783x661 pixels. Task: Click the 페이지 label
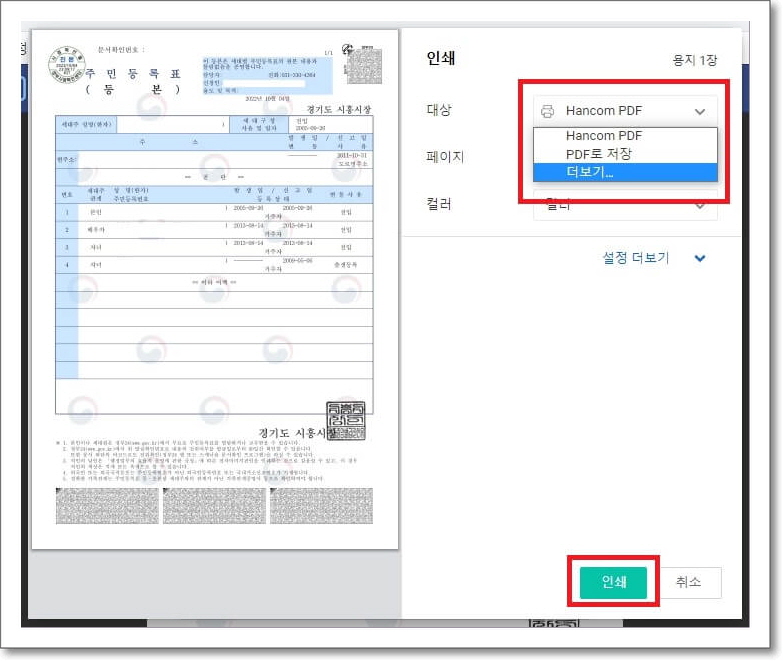[x=445, y=157]
